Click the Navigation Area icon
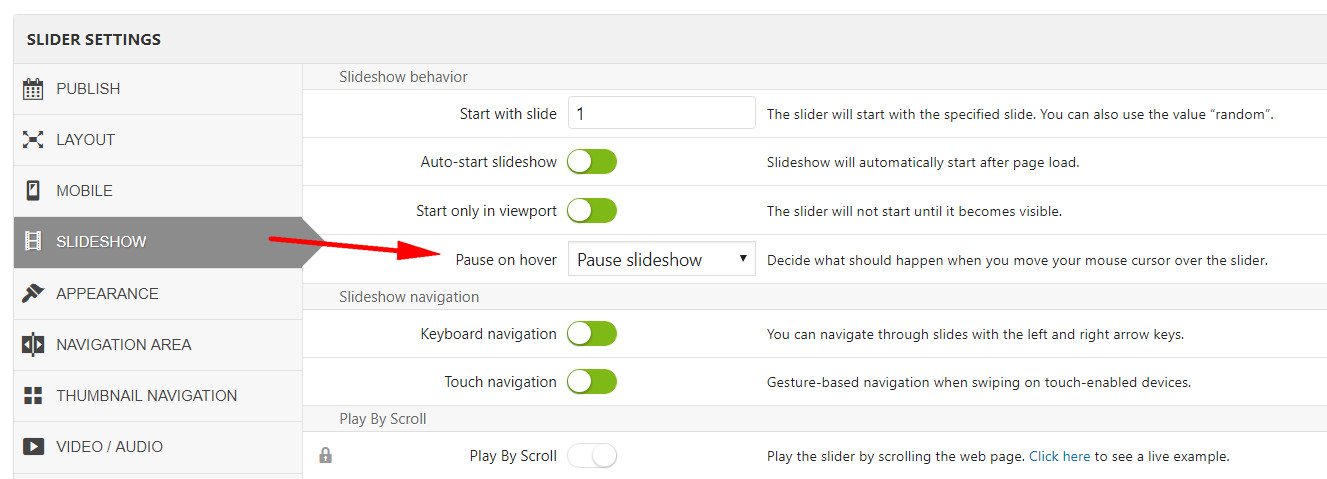Screen dimensions: 1327x479 tap(33, 344)
